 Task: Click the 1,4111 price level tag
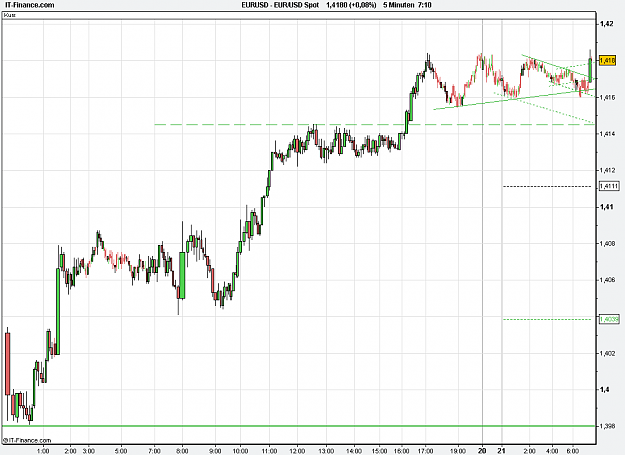(609, 186)
